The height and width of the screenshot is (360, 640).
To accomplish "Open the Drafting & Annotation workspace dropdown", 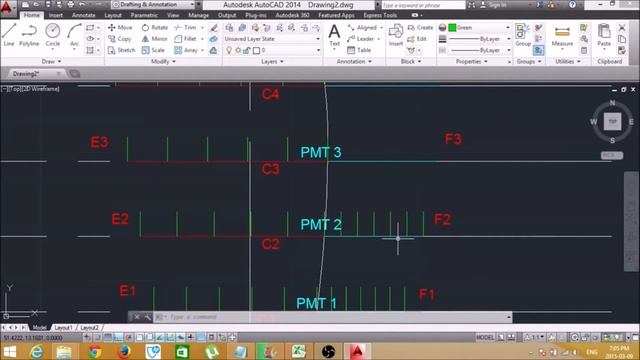I will tap(153, 4).
